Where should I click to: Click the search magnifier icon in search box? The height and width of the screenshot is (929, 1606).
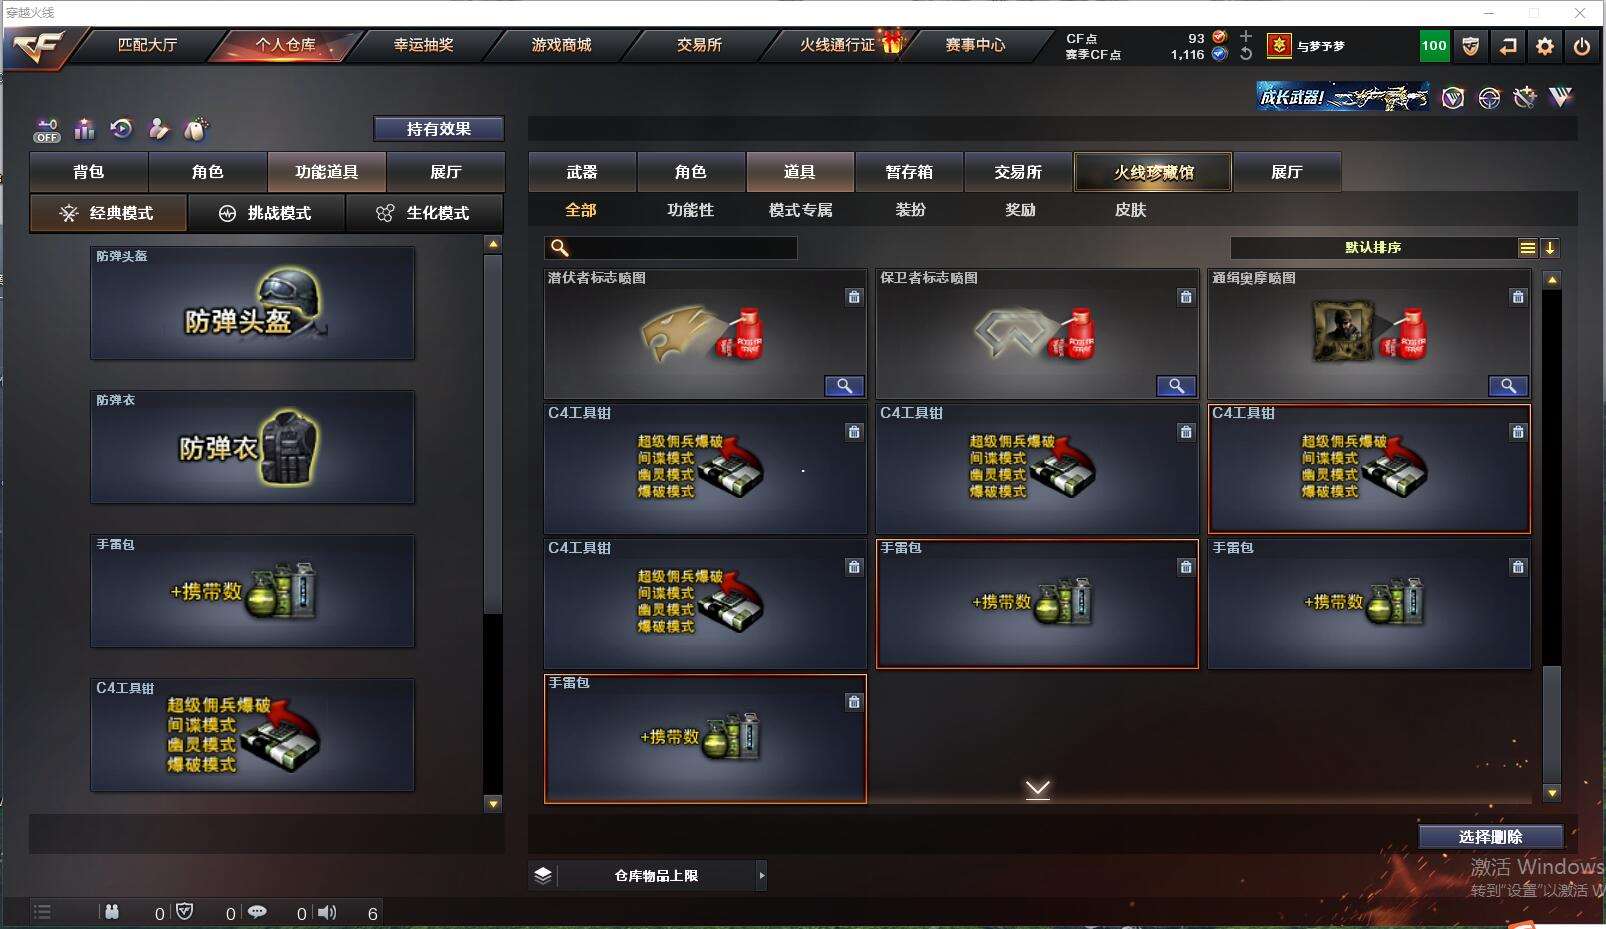point(560,248)
